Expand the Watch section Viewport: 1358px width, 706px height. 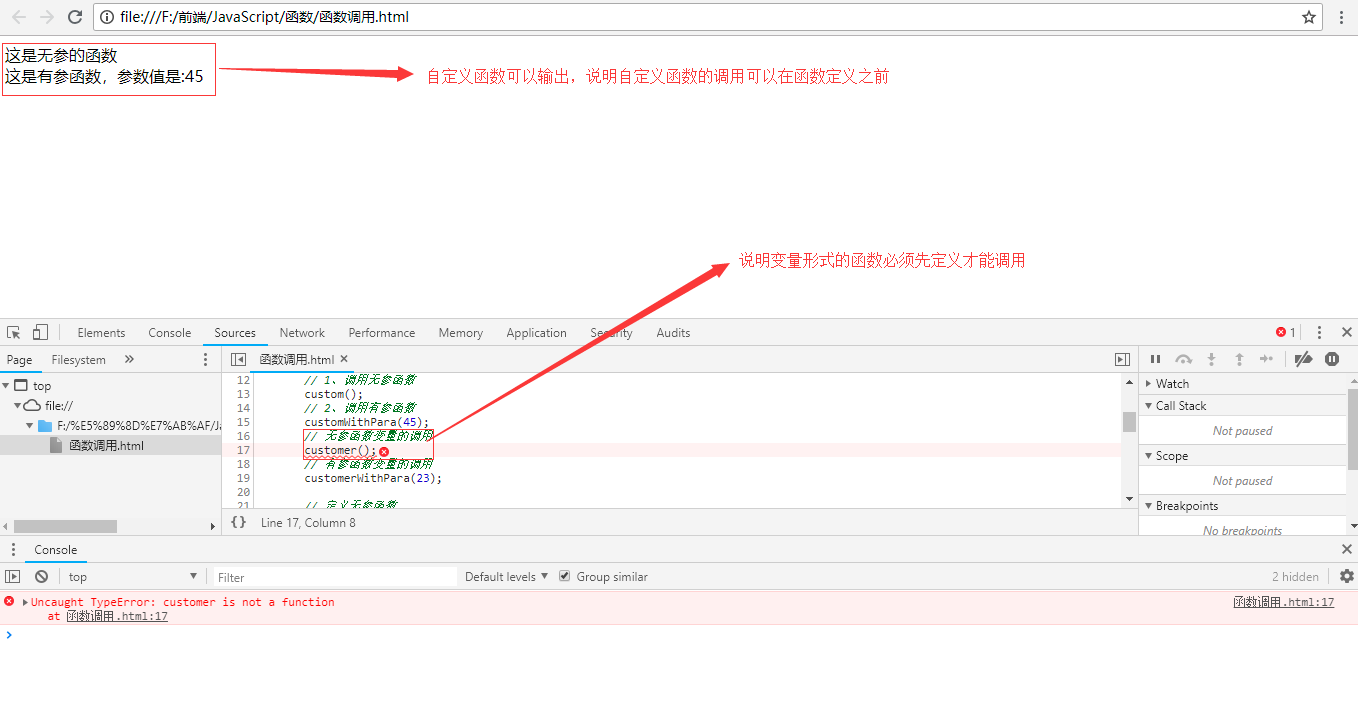[x=1148, y=384]
